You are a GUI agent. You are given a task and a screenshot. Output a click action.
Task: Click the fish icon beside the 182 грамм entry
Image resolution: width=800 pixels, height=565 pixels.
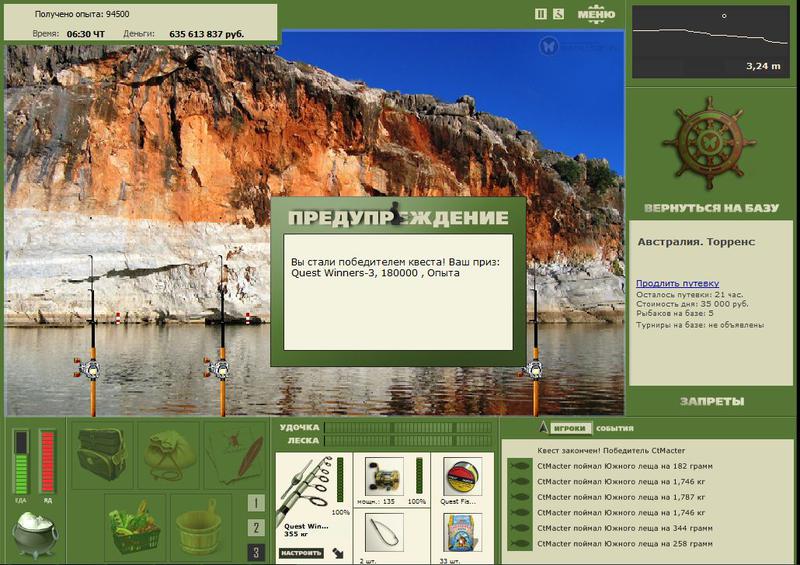pos(520,466)
